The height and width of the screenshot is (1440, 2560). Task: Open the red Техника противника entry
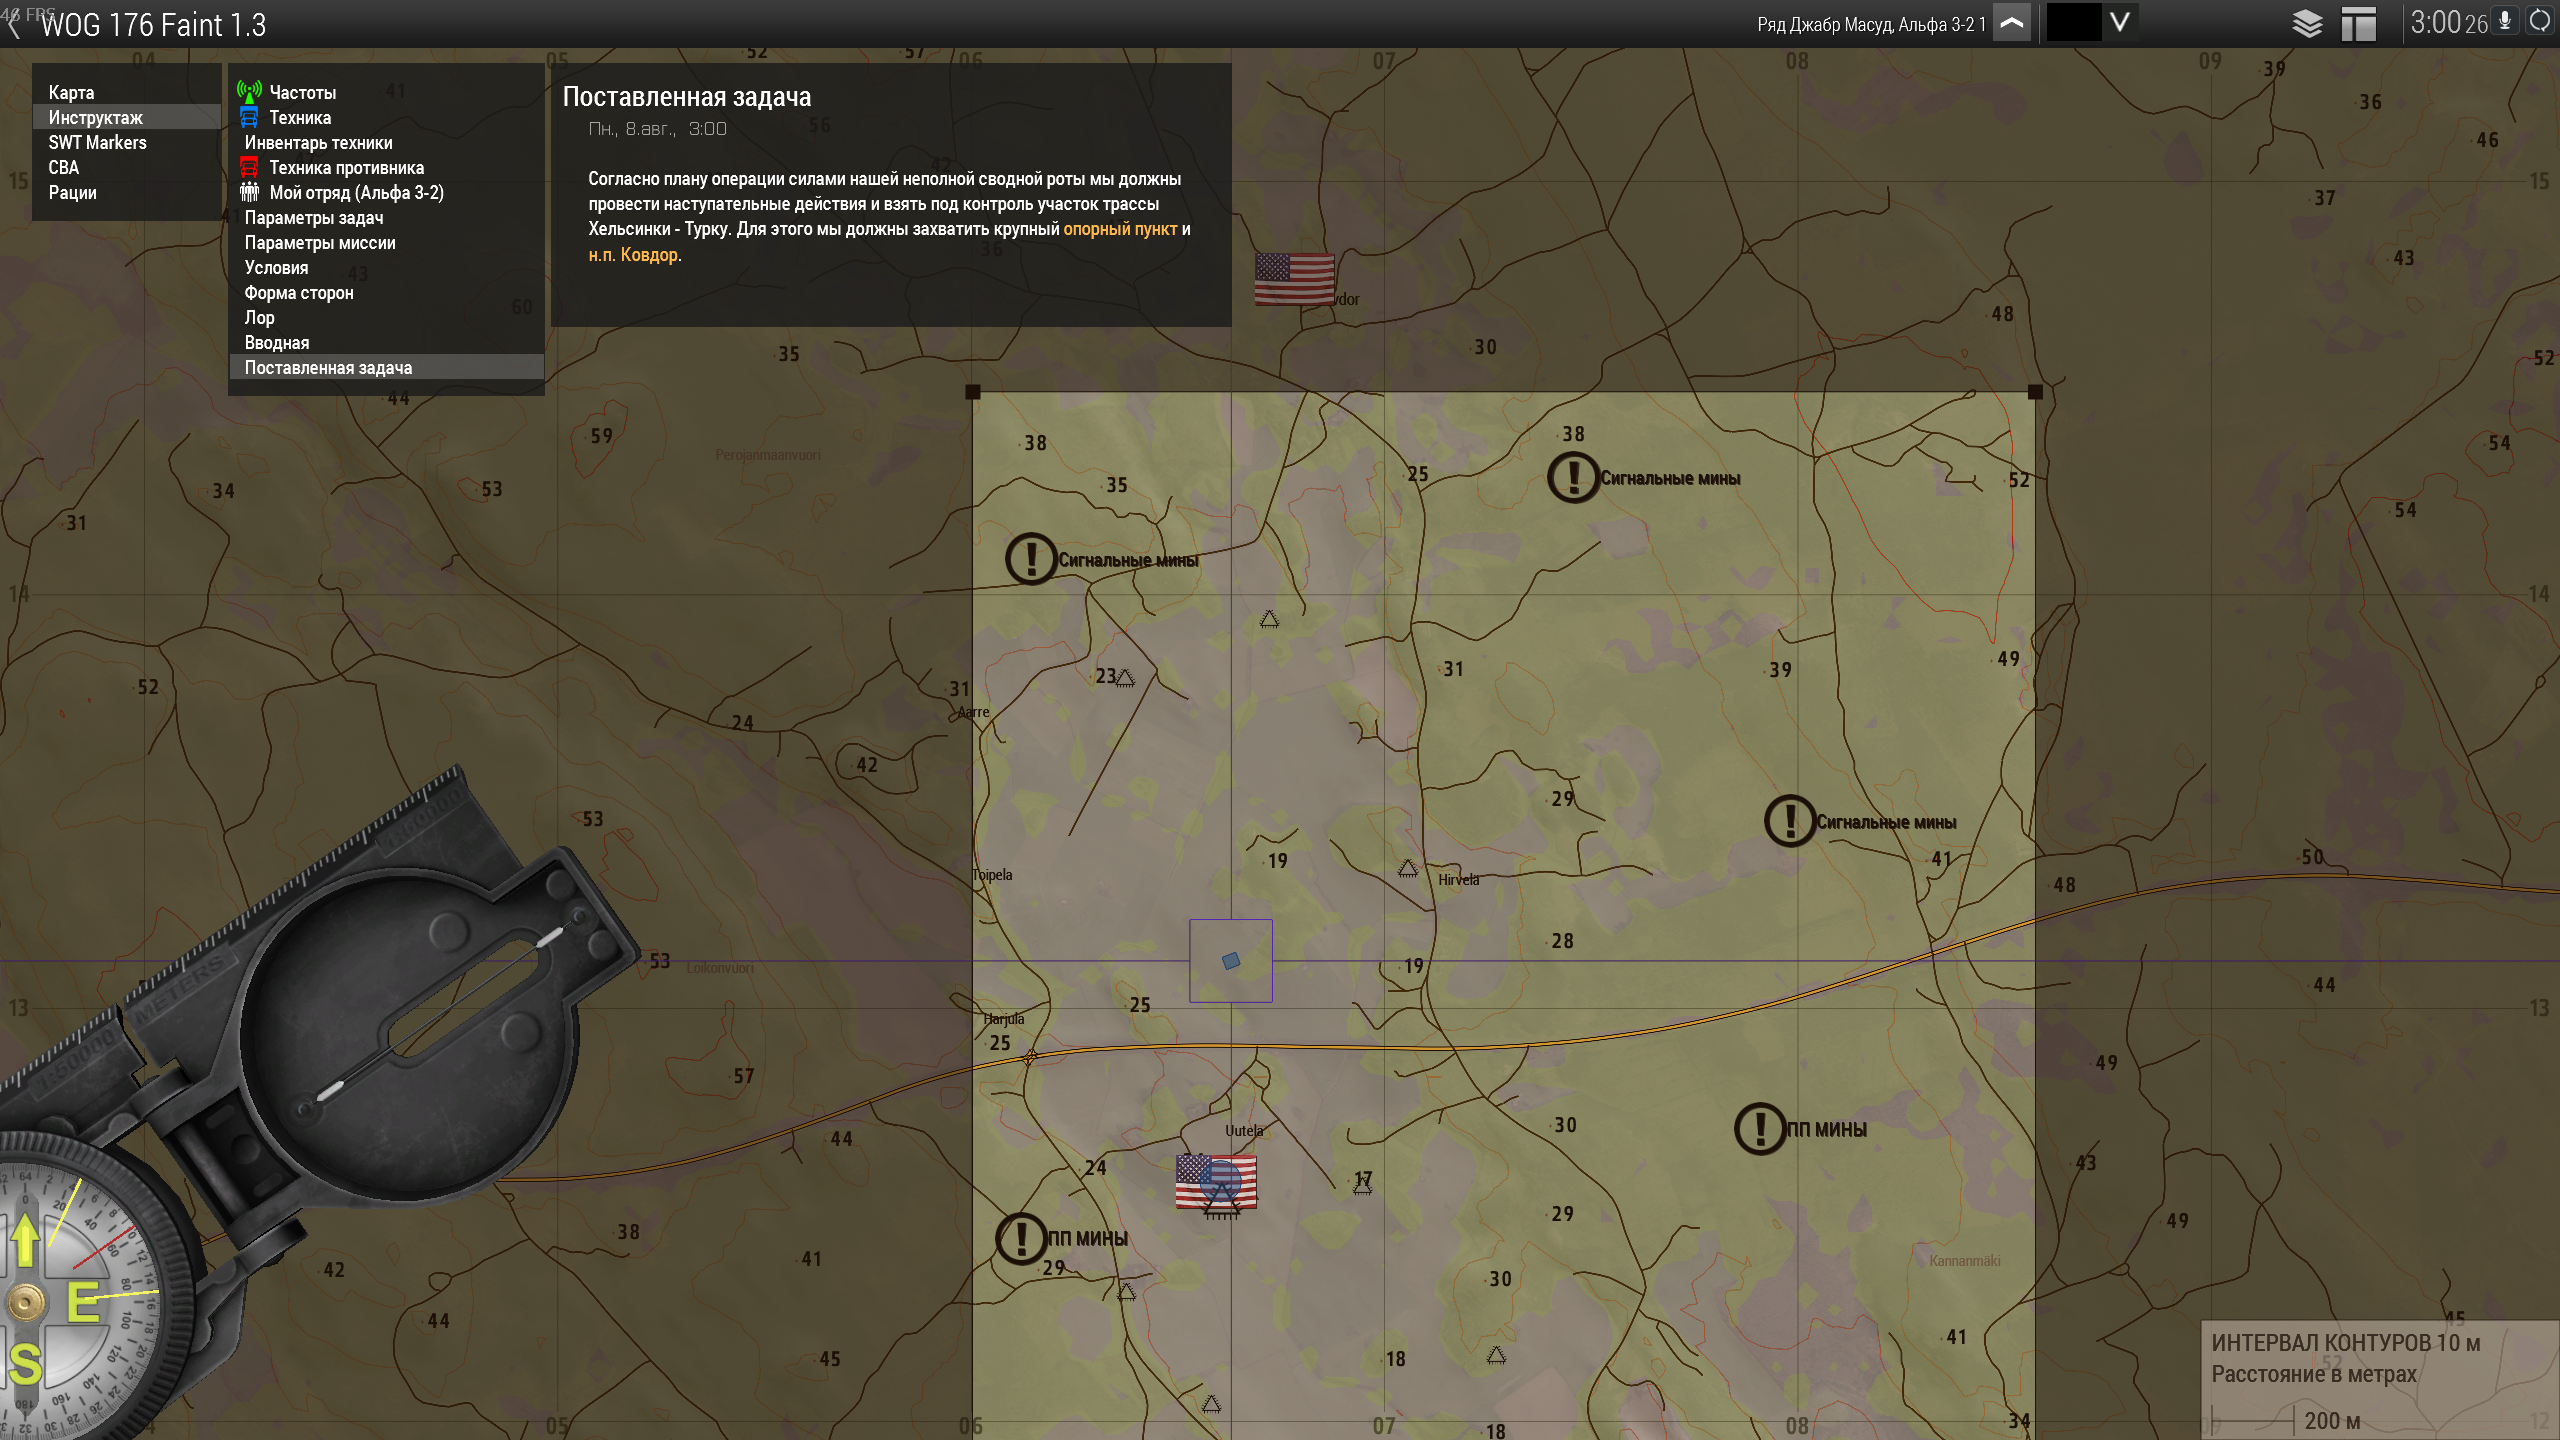coord(346,167)
